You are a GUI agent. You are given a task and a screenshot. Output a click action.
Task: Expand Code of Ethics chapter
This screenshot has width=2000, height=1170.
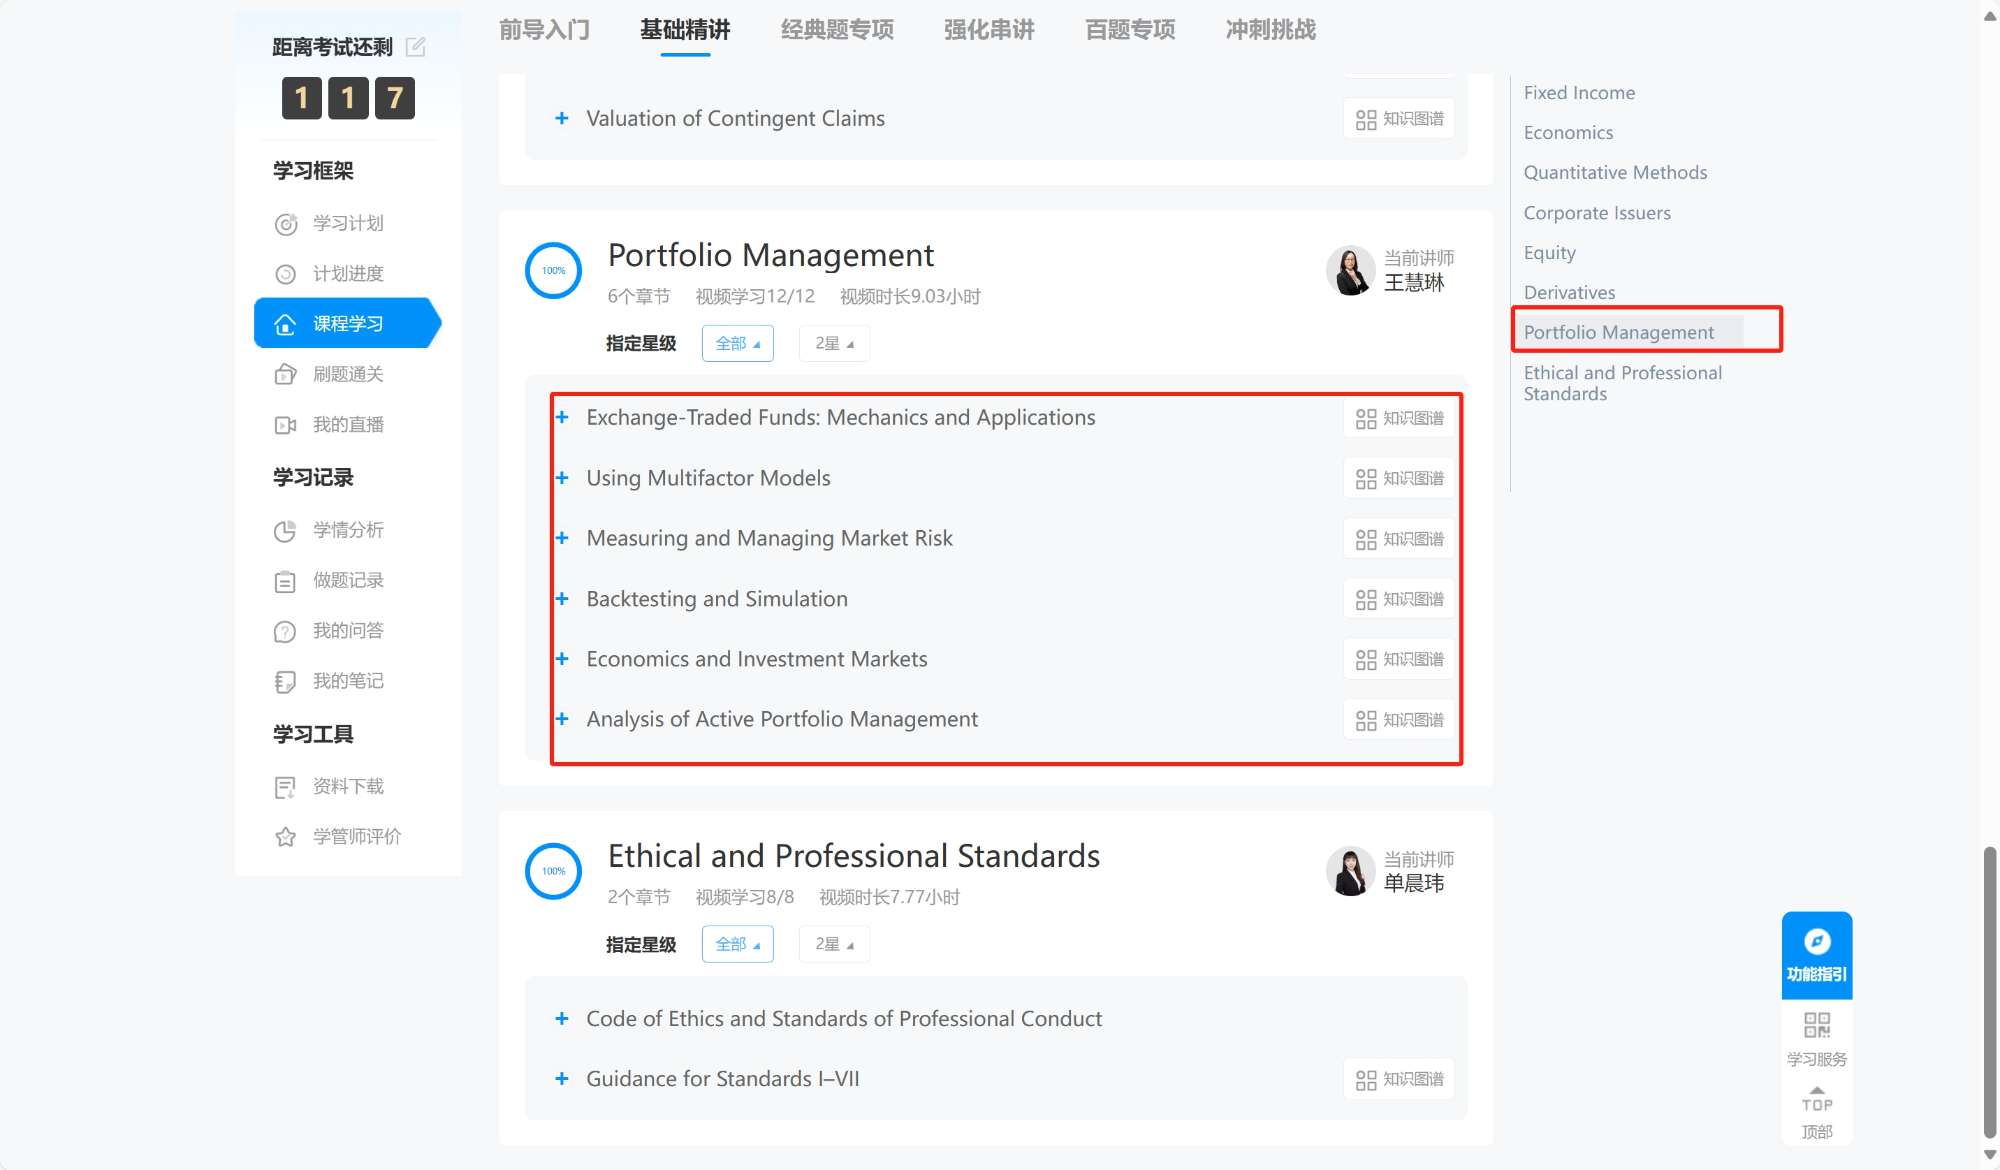(562, 1019)
